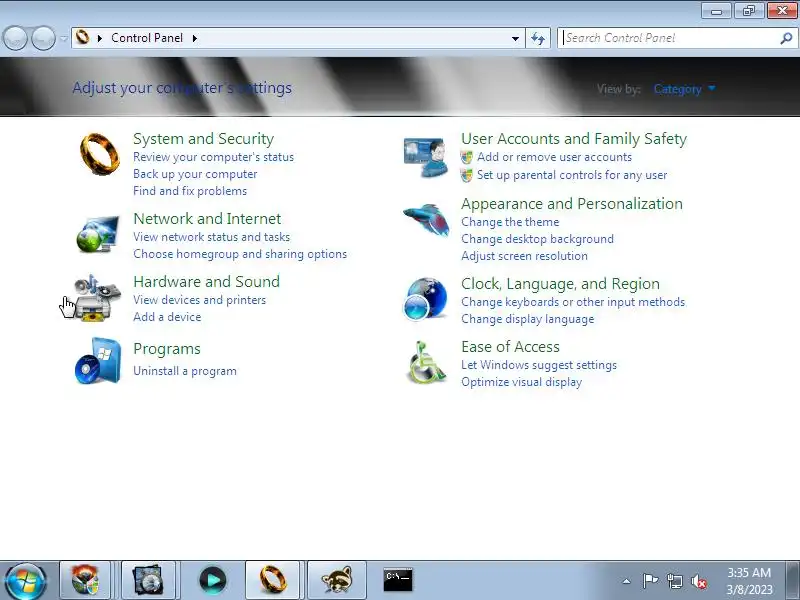Open Back up your computer
The height and width of the screenshot is (600, 800).
[195, 174]
